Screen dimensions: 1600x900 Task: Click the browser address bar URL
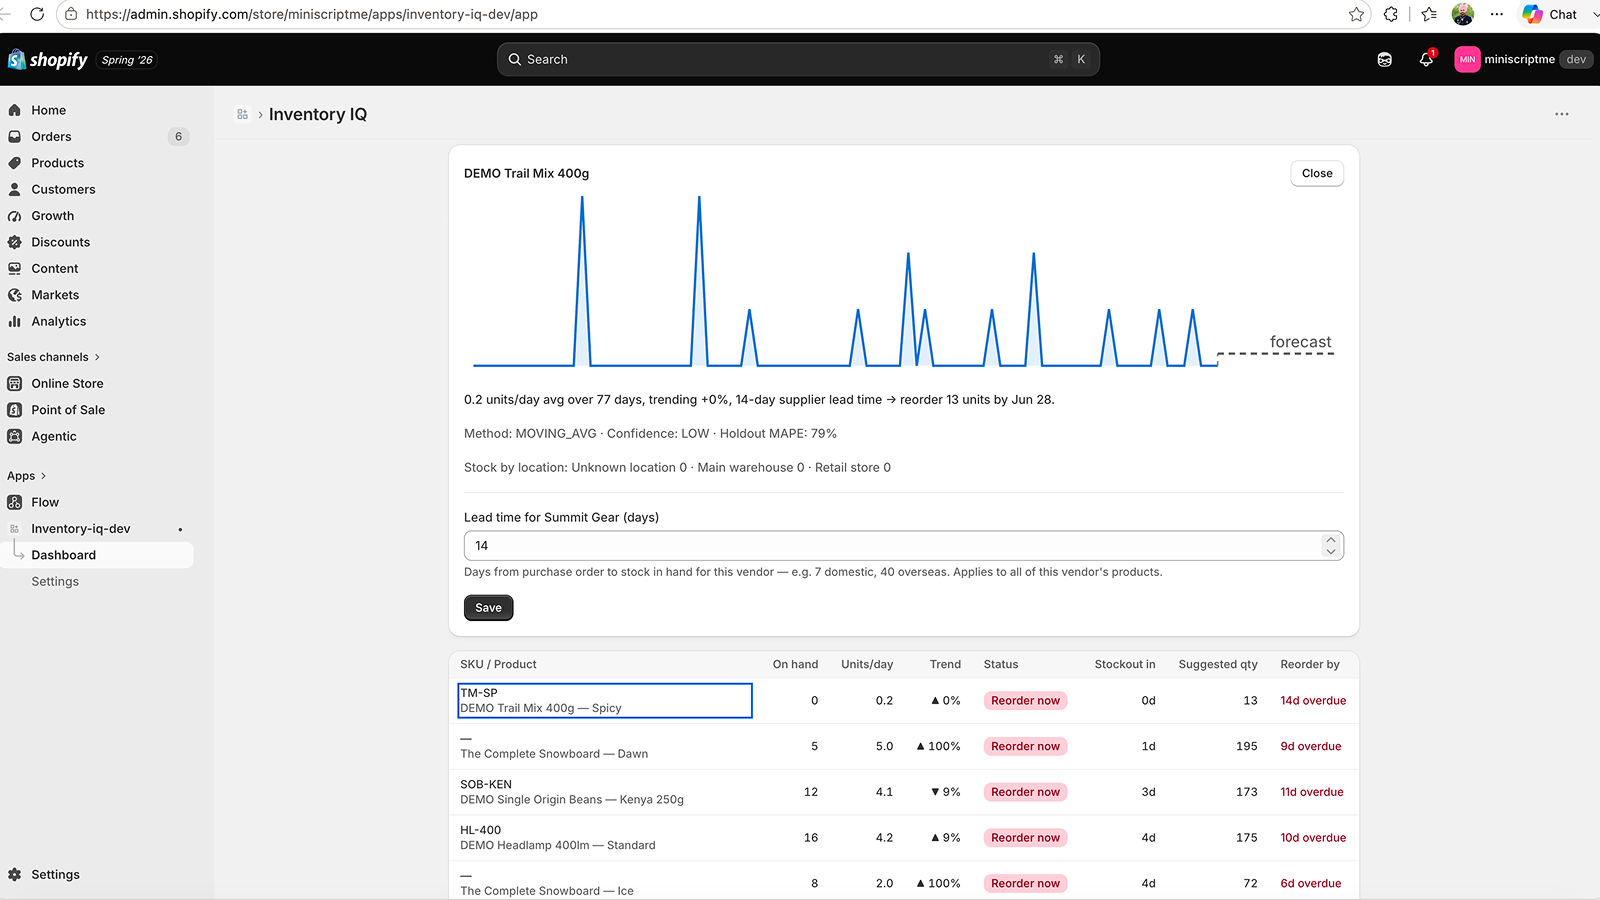[x=312, y=15]
